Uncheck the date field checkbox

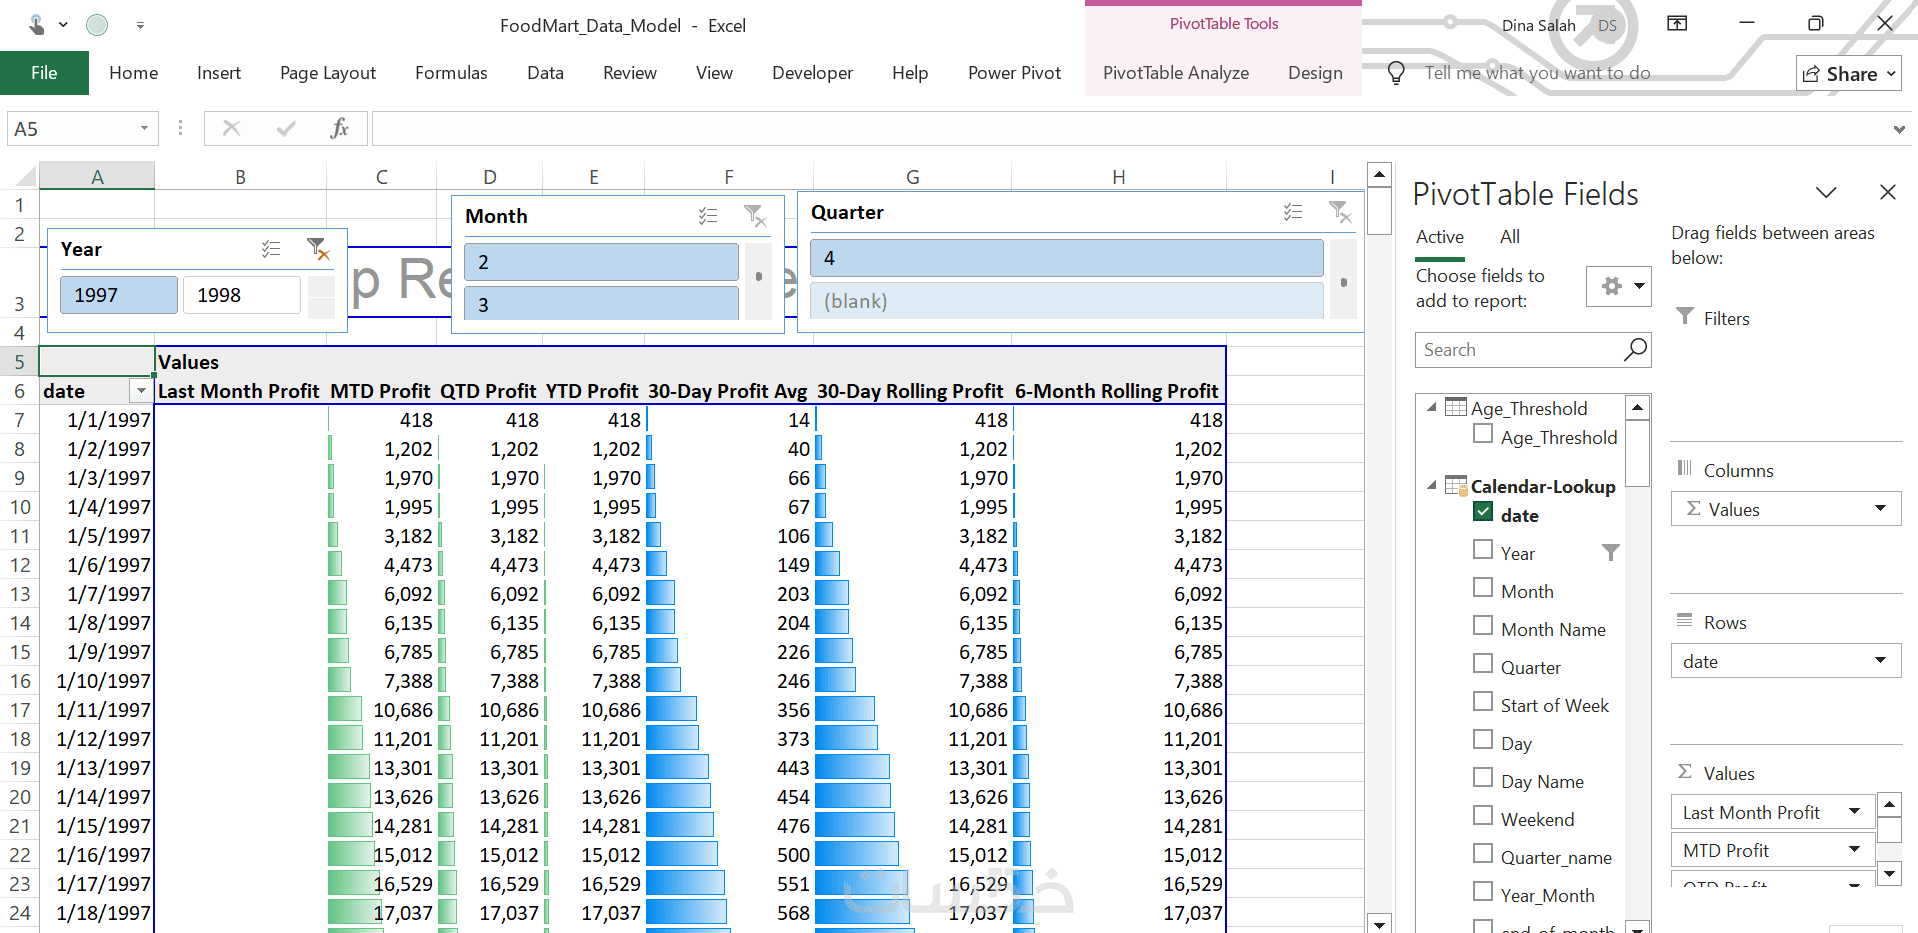click(1483, 513)
